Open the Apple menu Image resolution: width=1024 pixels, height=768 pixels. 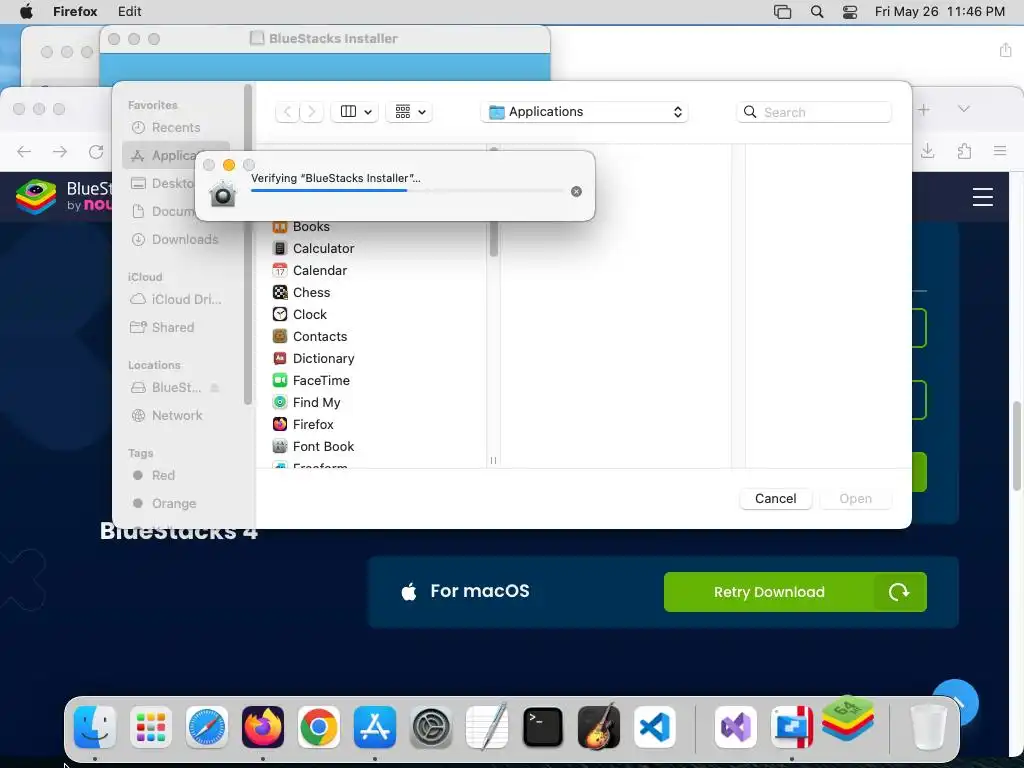[x=26, y=12]
